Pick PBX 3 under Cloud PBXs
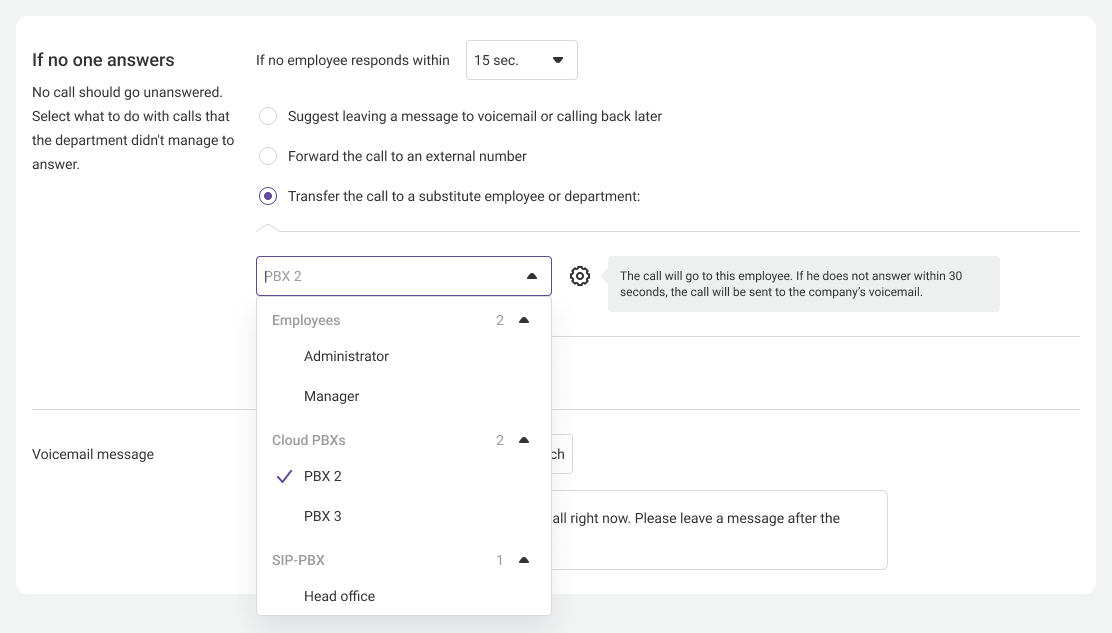The image size is (1112, 633). (x=323, y=516)
